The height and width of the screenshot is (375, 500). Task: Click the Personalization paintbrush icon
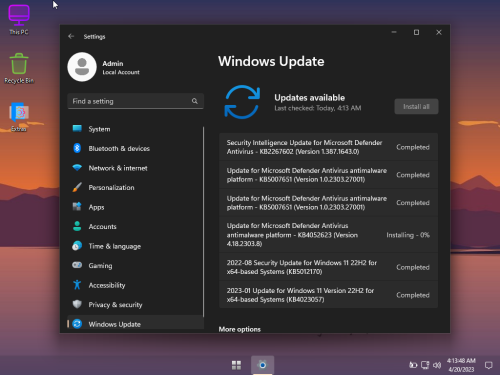77,187
